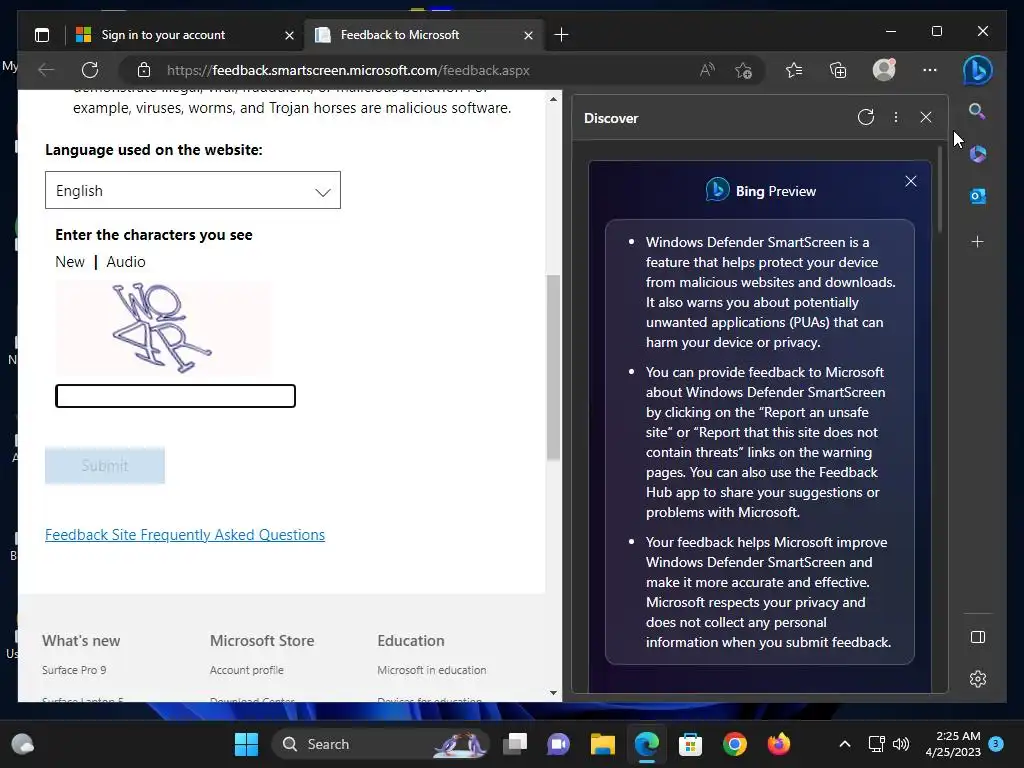Click the browser back arrow
The image size is (1024, 768).
pyautogui.click(x=46, y=70)
